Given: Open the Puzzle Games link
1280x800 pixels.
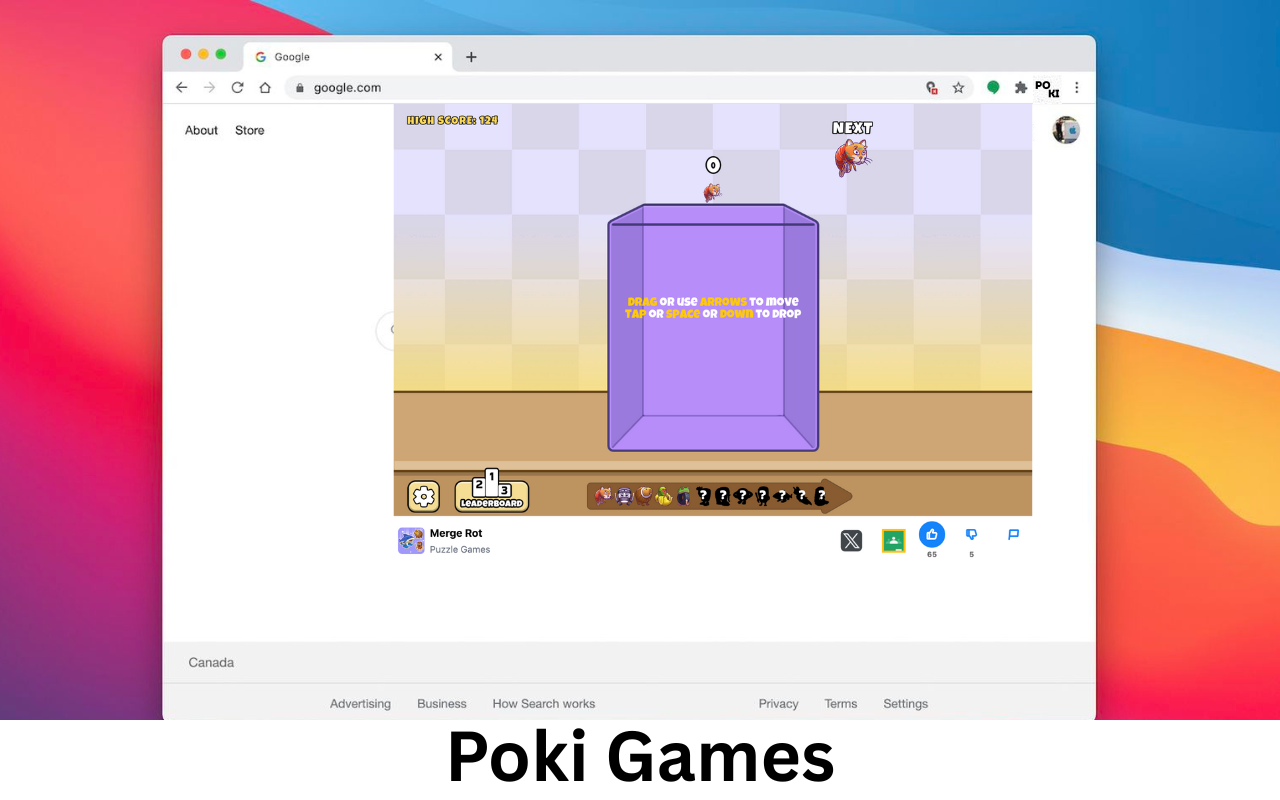Looking at the screenshot, I should (x=460, y=548).
